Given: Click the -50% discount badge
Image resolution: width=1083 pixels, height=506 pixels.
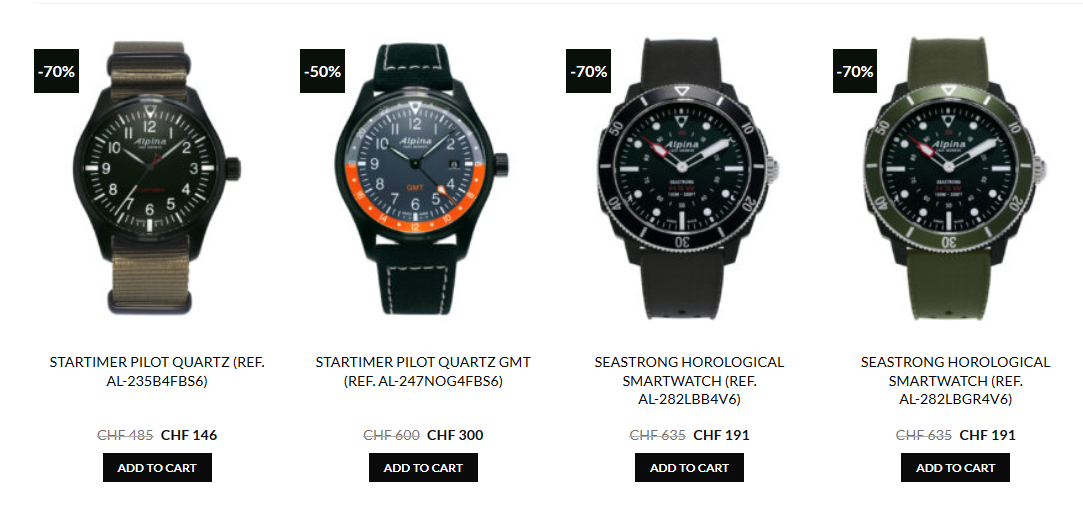Looking at the screenshot, I should (322, 71).
